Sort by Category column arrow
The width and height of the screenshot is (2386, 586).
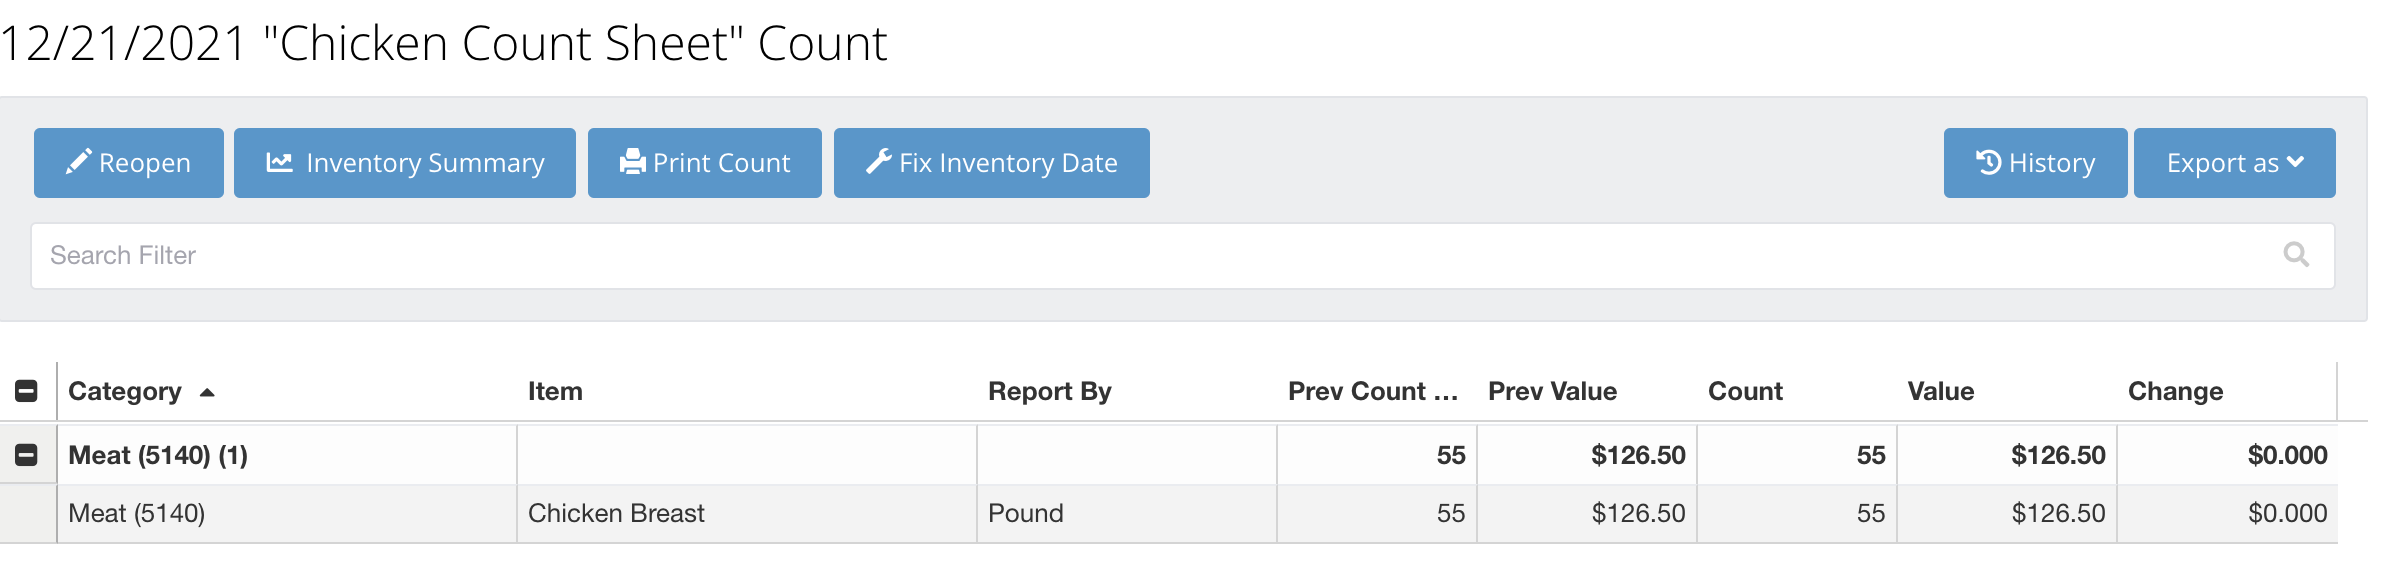tap(207, 392)
